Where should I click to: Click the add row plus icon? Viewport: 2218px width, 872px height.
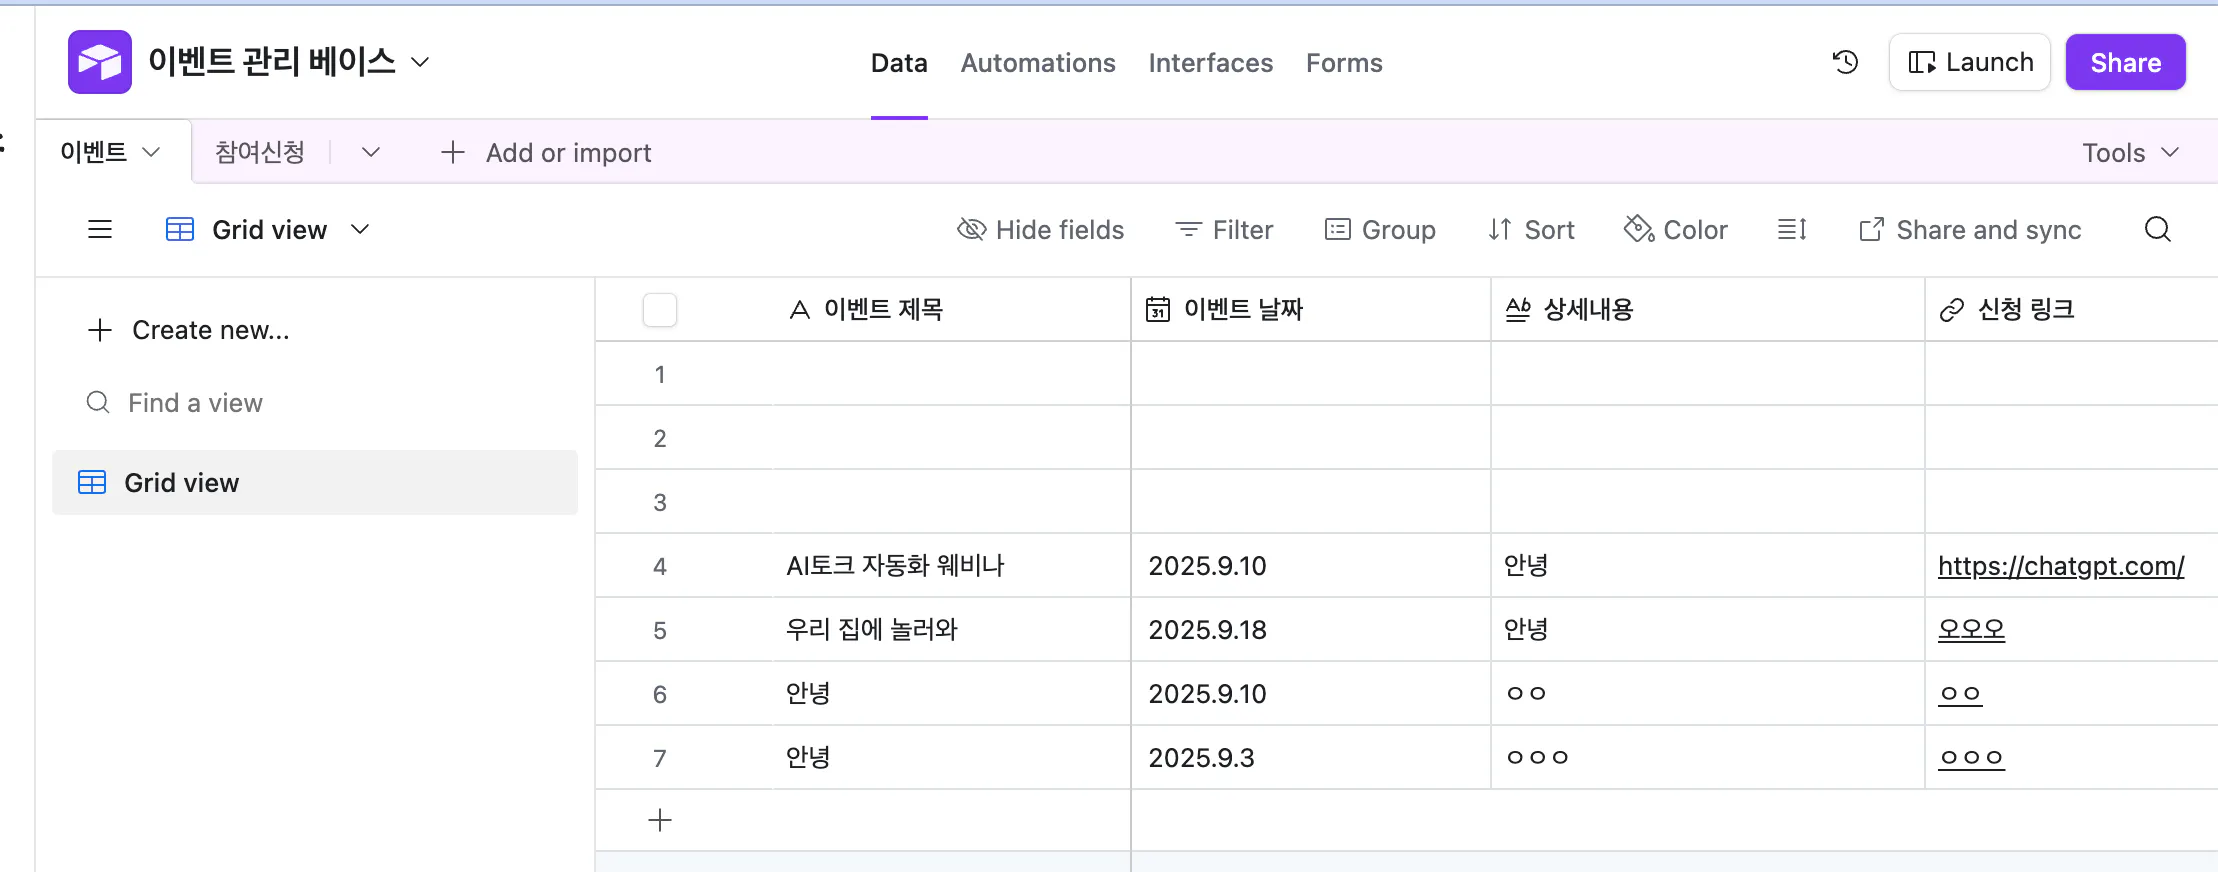click(x=660, y=821)
